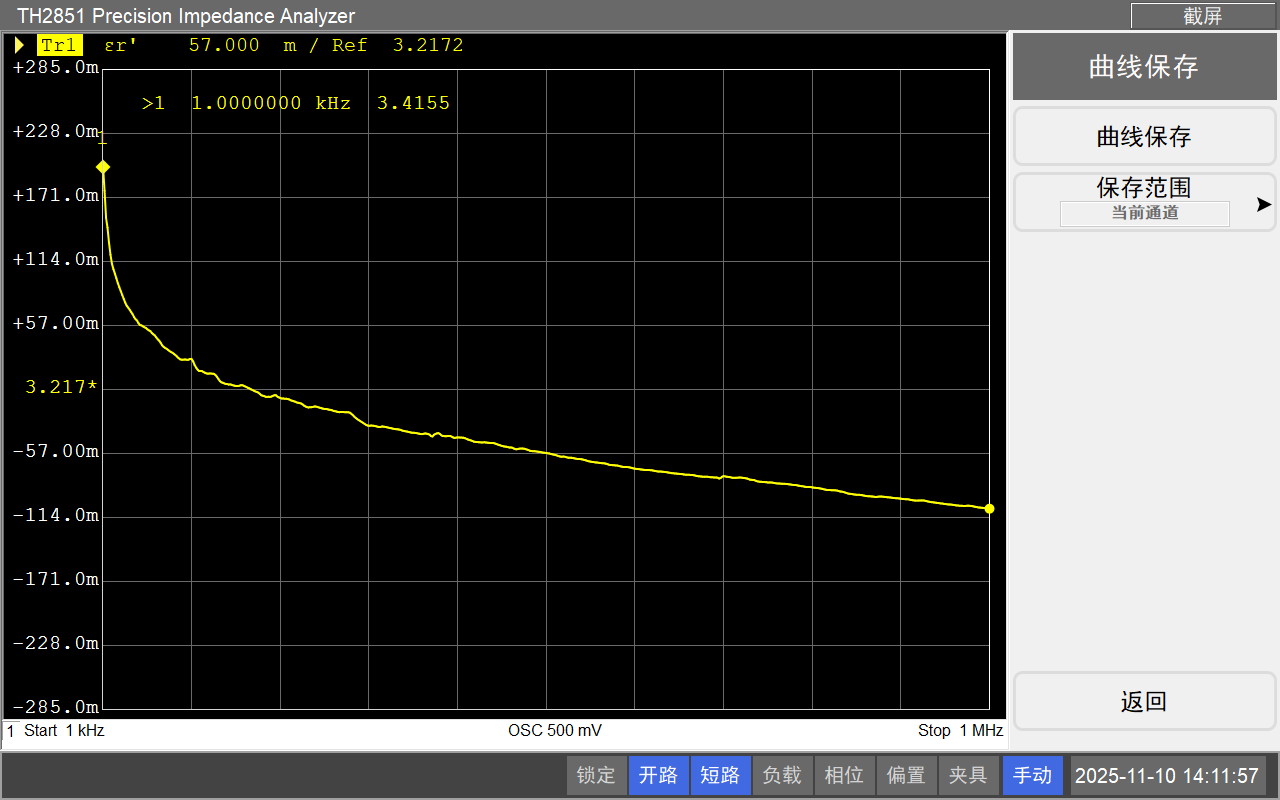1280x800 pixels.
Task: Select the Tr1 trace label
Action: coord(59,45)
